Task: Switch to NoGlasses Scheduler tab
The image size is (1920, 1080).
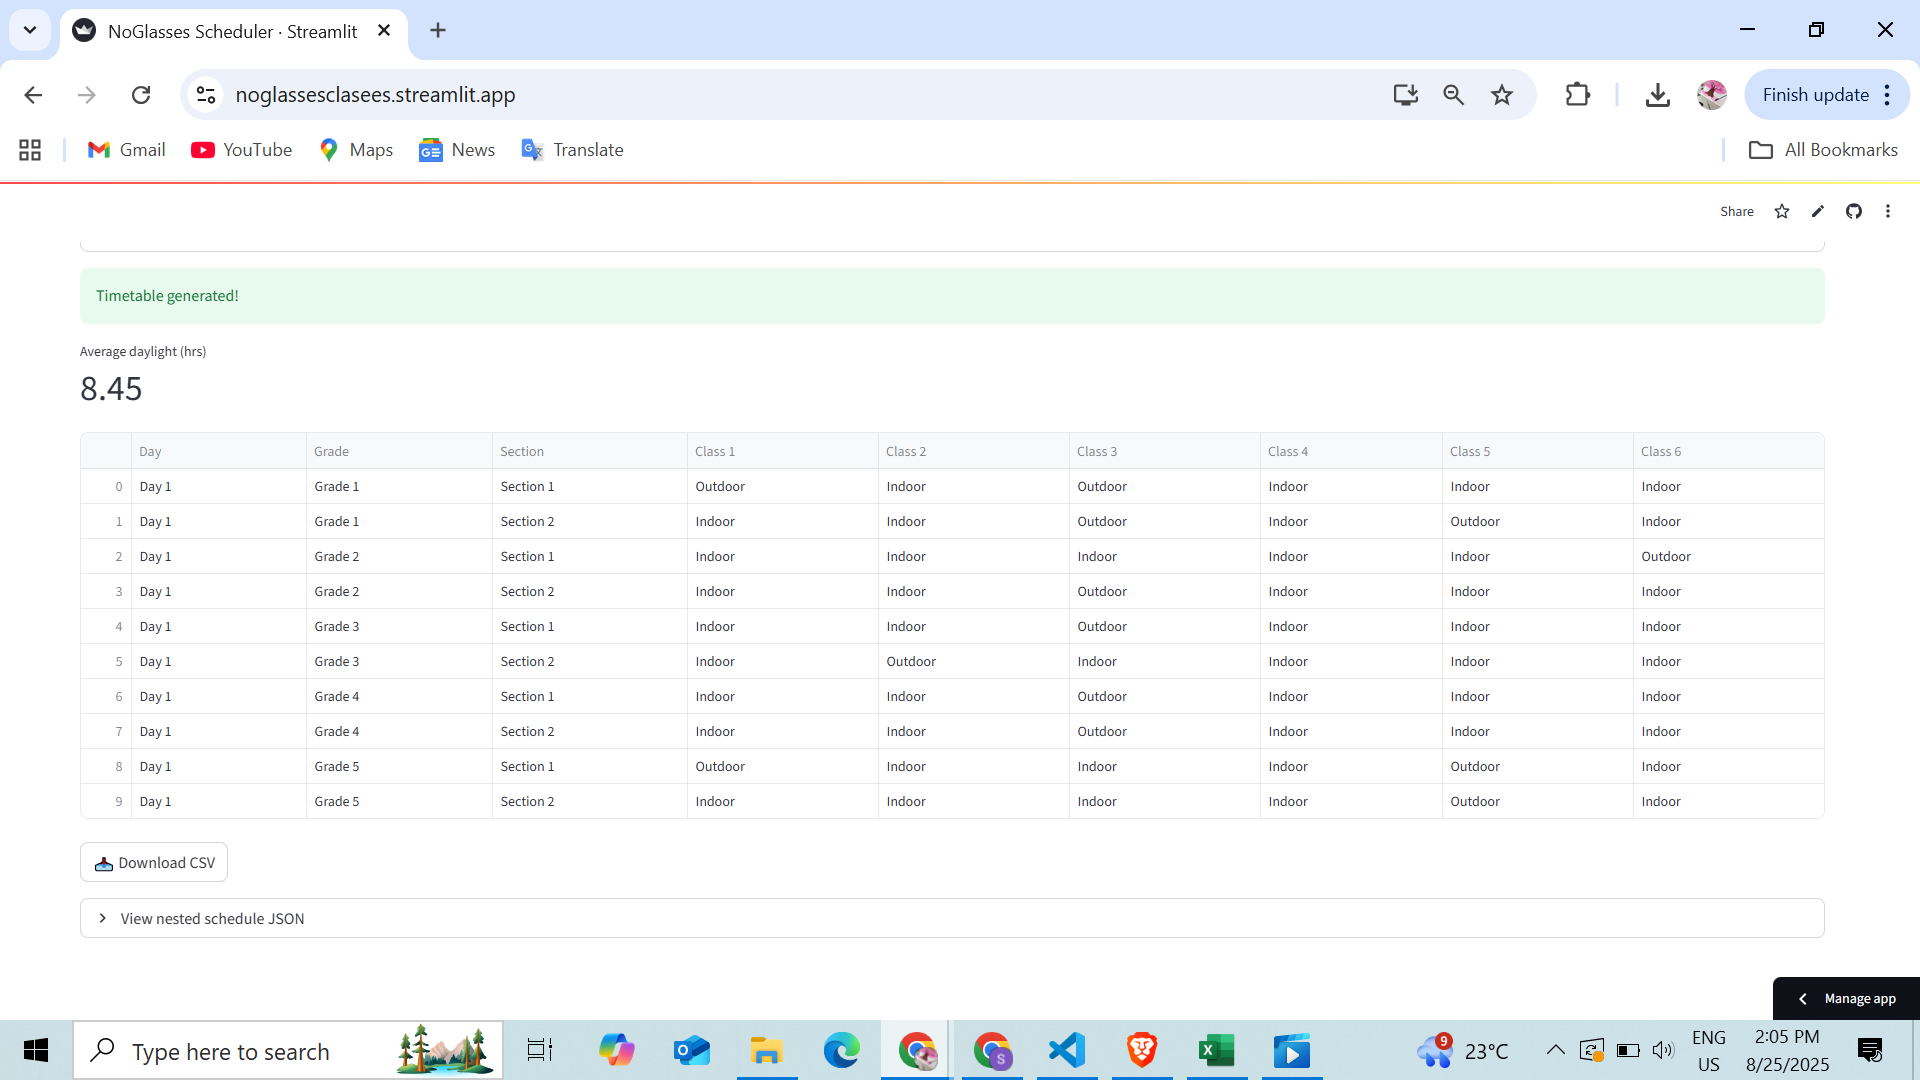Action: (232, 31)
